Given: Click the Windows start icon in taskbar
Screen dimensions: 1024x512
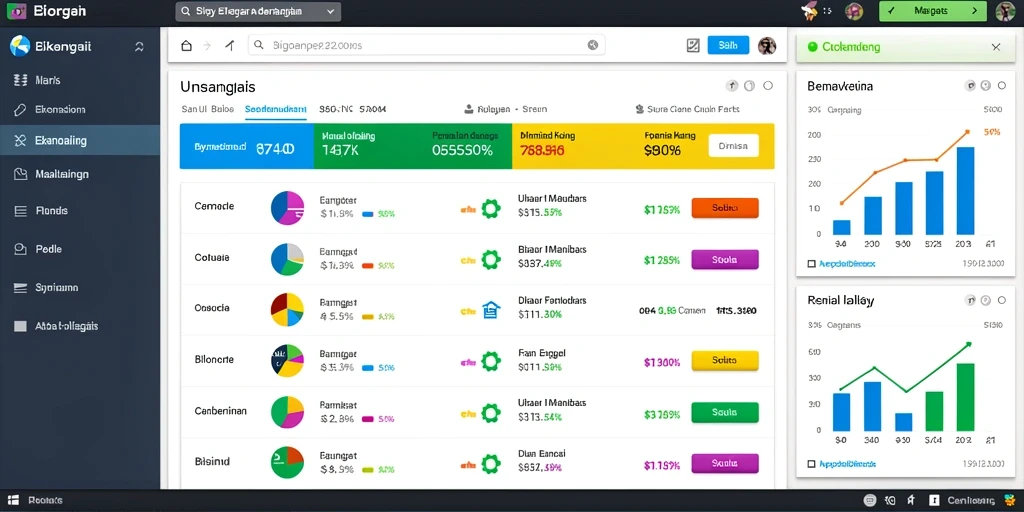Looking at the screenshot, I should pyautogui.click(x=12, y=500).
